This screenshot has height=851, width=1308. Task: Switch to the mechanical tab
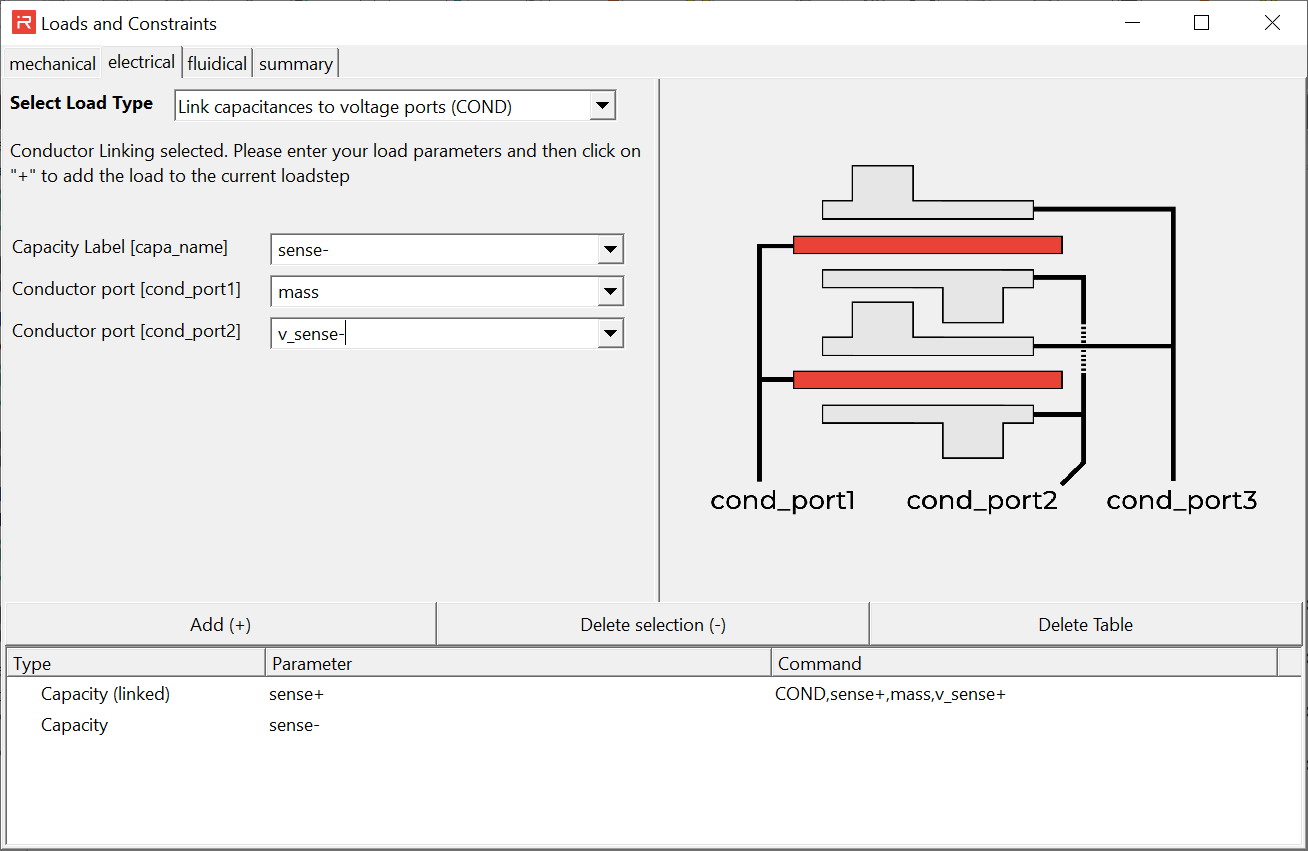pos(52,64)
